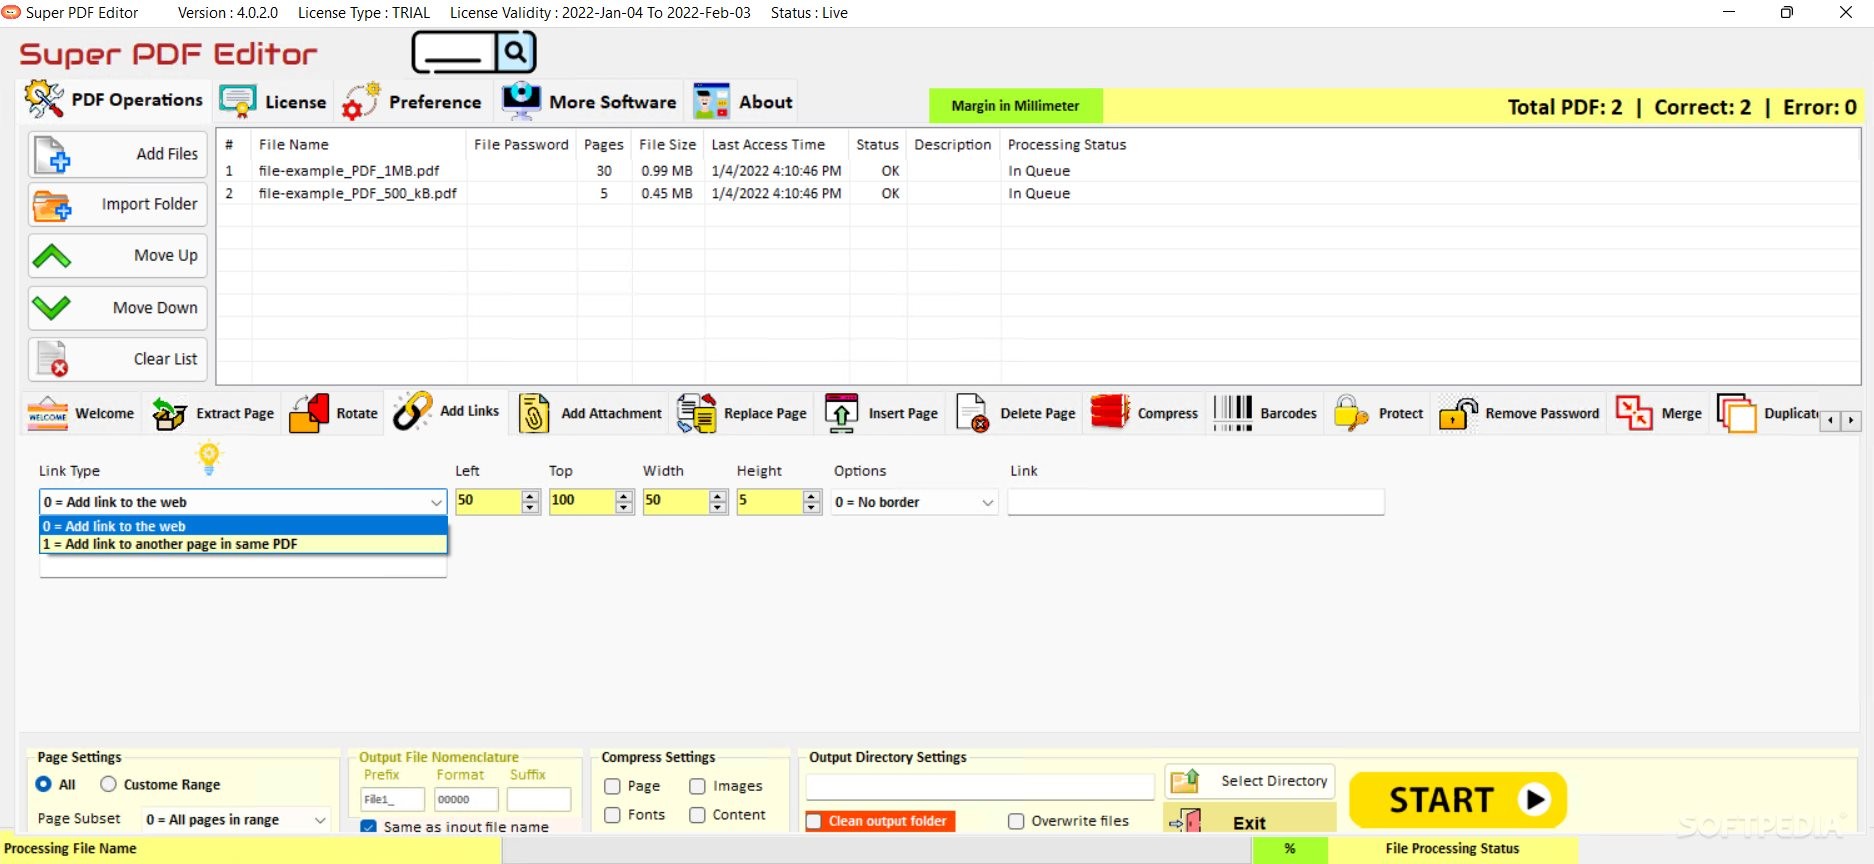Collapse the Link Type dropdown arrow
The width and height of the screenshot is (1874, 864).
(436, 502)
